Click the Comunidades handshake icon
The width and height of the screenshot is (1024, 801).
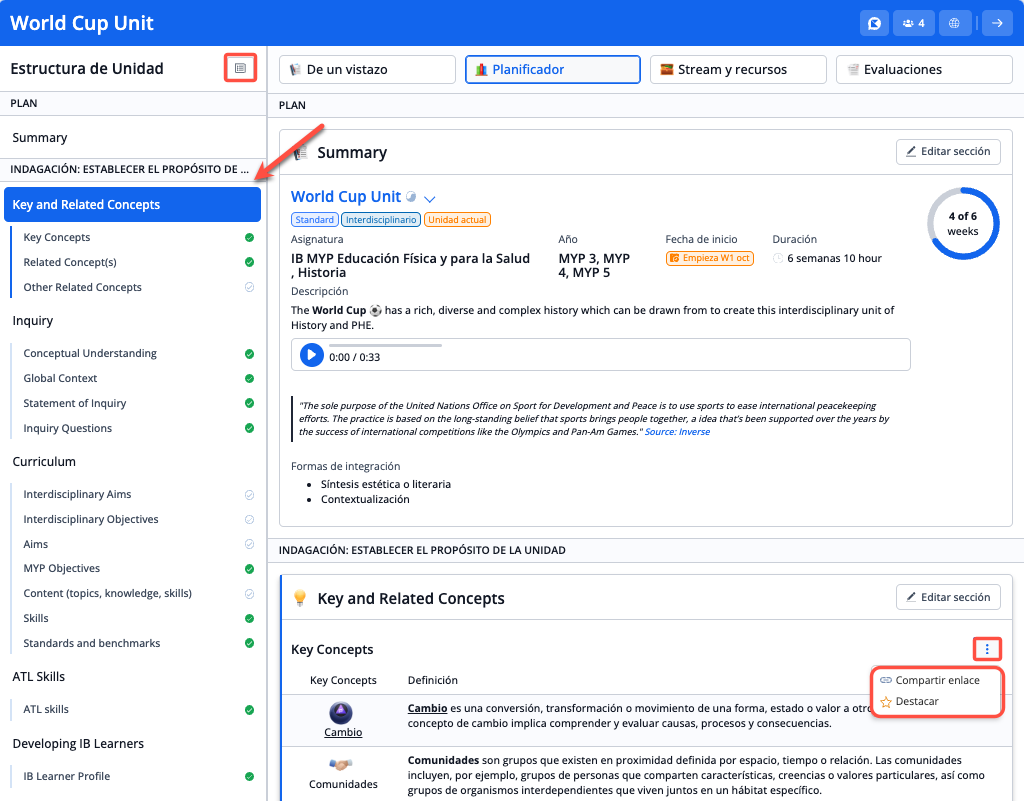[342, 764]
